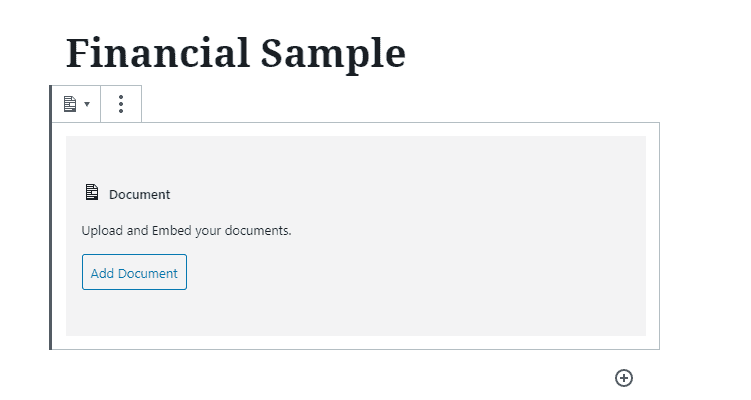
Task: Click the word Sample in the title
Action: 333,54
